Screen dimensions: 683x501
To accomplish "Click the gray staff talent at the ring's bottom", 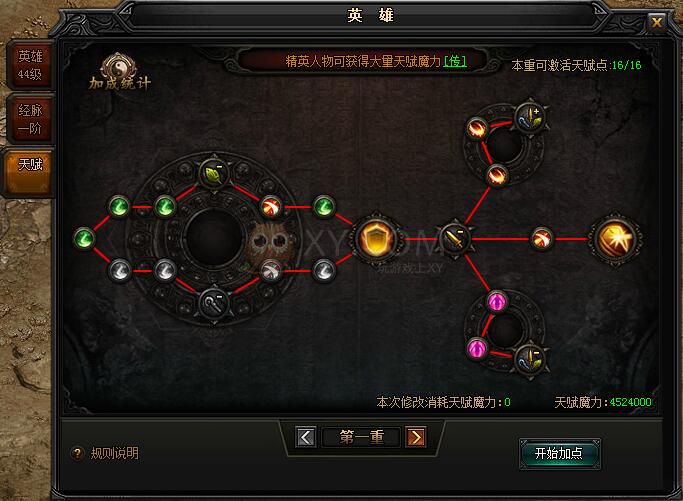I will [x=213, y=303].
